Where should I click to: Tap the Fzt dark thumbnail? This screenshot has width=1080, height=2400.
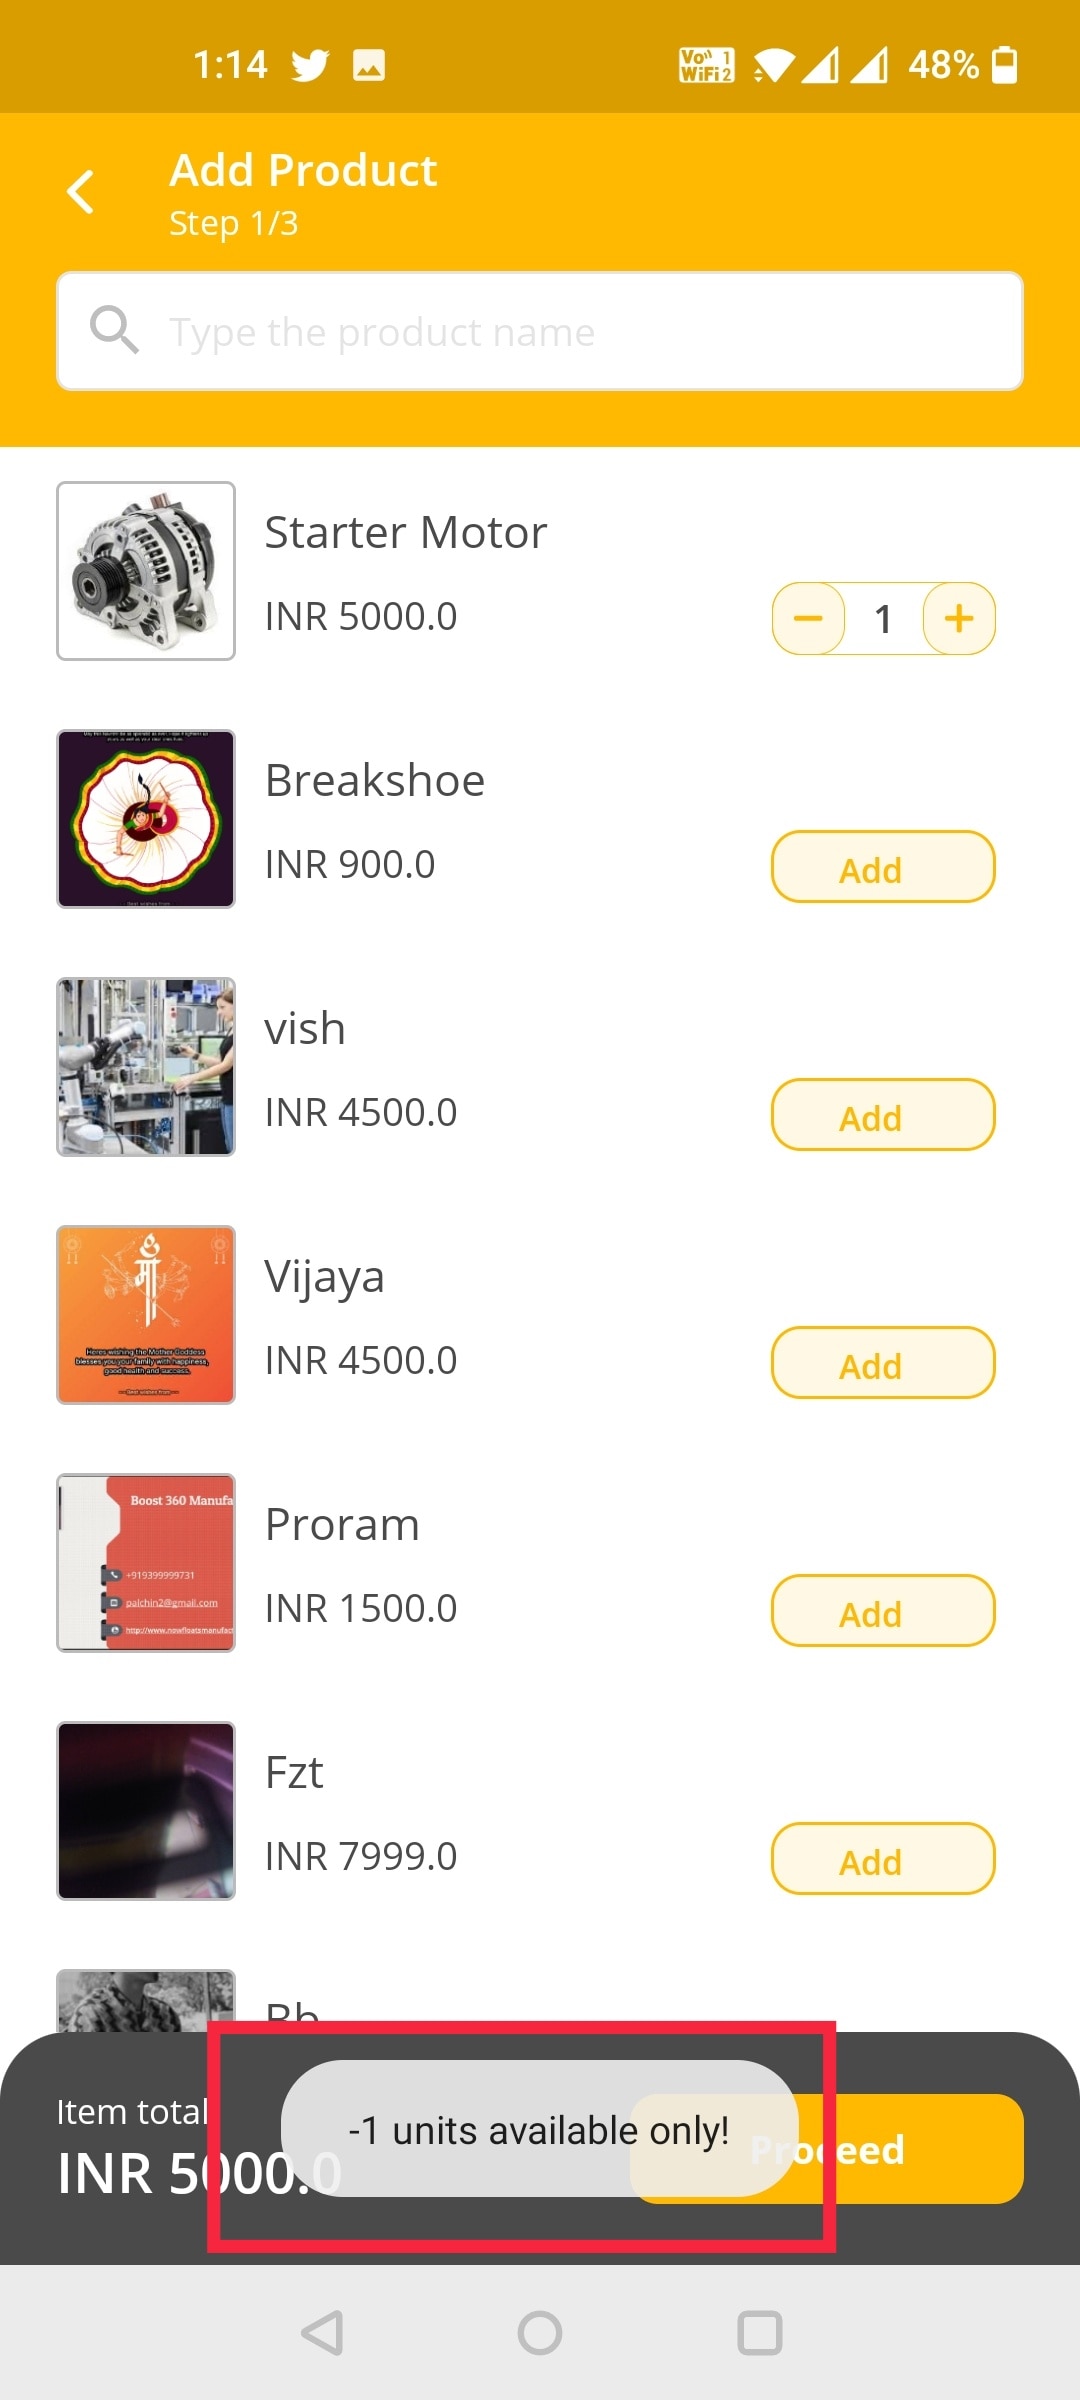click(146, 1811)
